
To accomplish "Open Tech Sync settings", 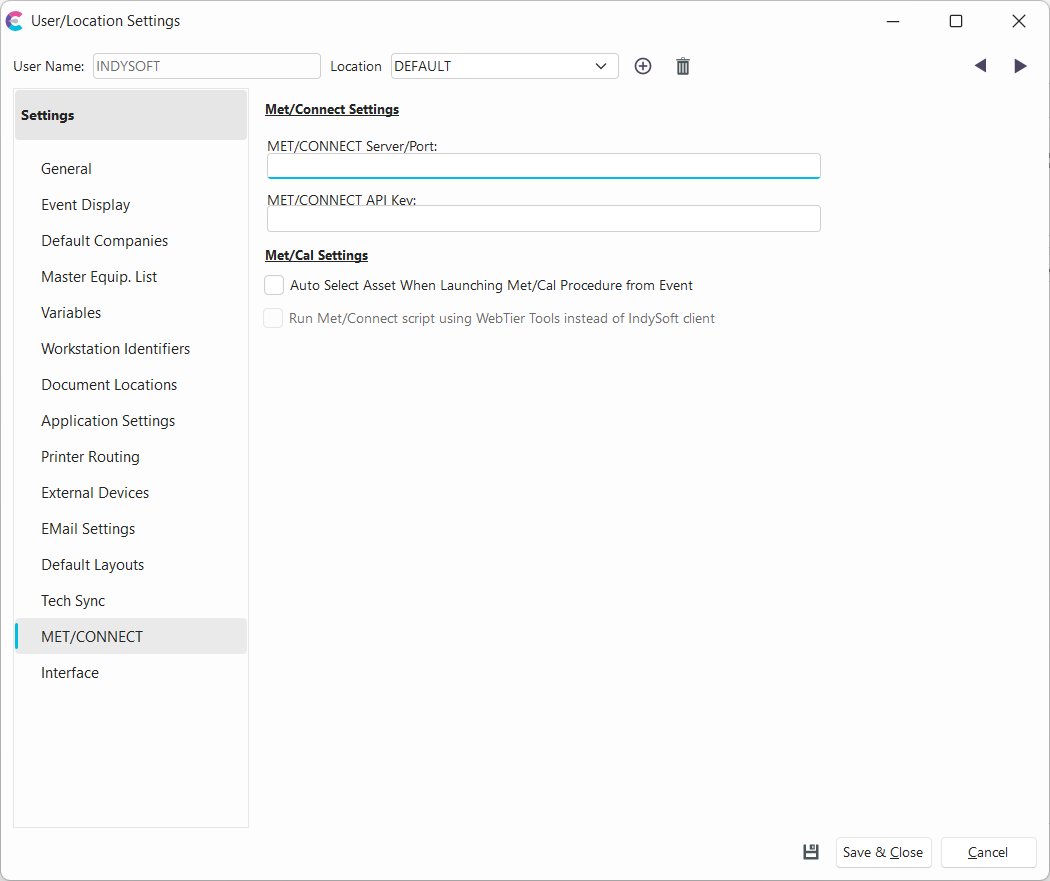I will [73, 601].
